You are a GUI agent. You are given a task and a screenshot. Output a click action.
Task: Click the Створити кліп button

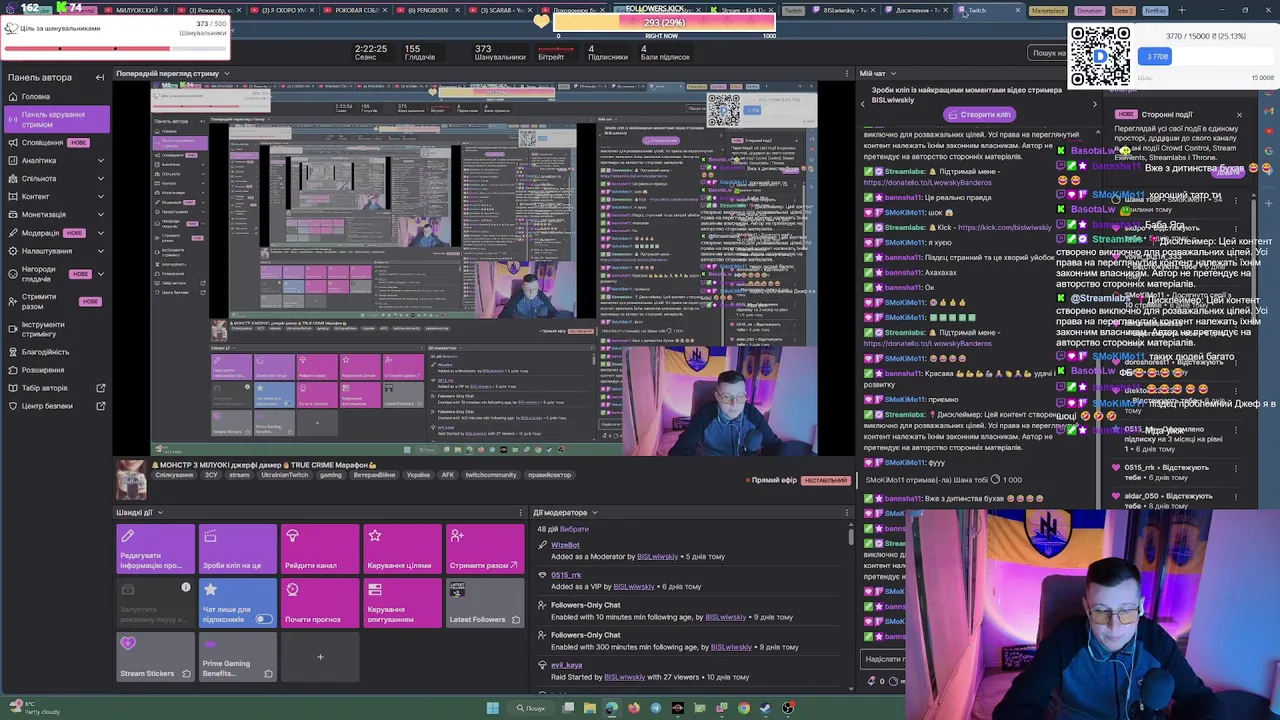pyautogui.click(x=981, y=115)
